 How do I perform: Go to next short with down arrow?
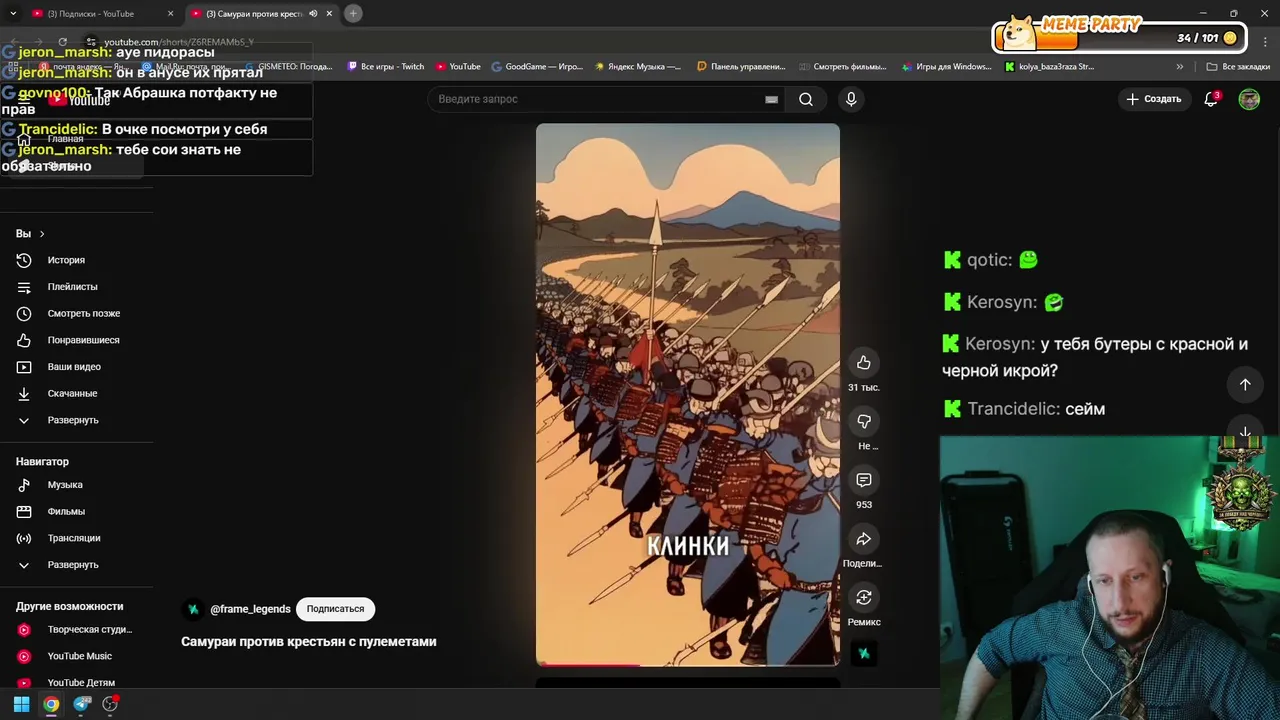coord(1245,432)
